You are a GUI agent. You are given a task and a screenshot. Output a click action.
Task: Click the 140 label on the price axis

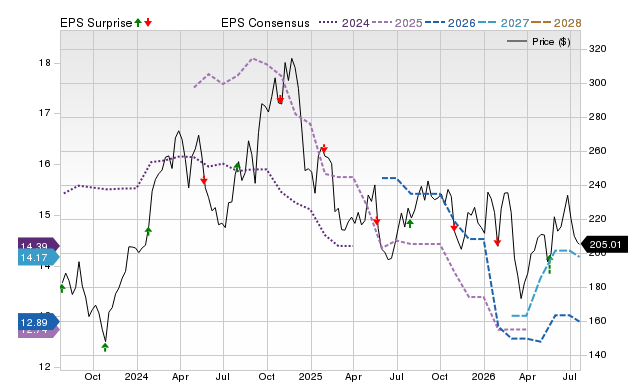[x=598, y=355]
